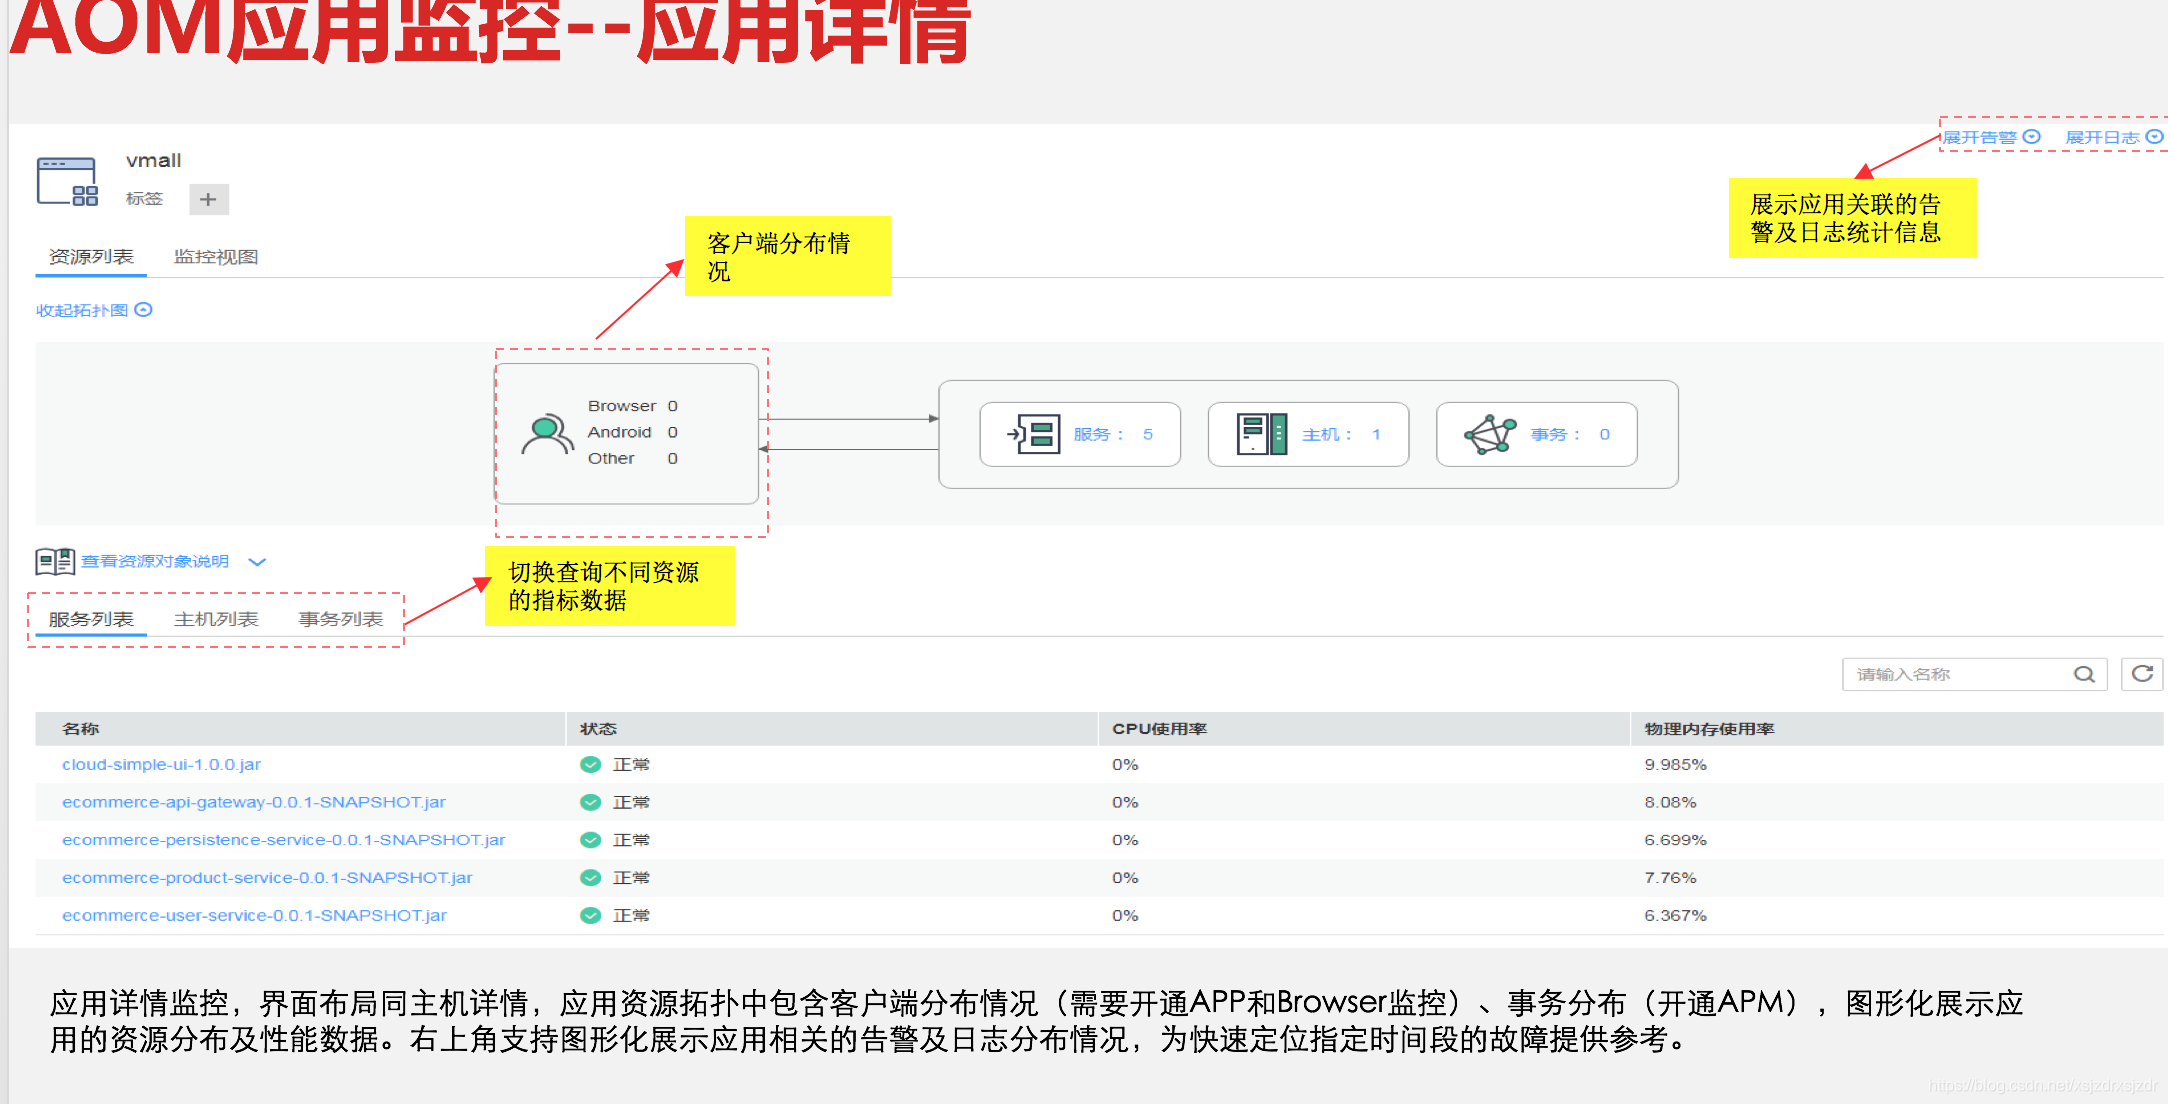This screenshot has height=1104, width=2168.
Task: Switch to 监控视图 tab
Action: 216,257
